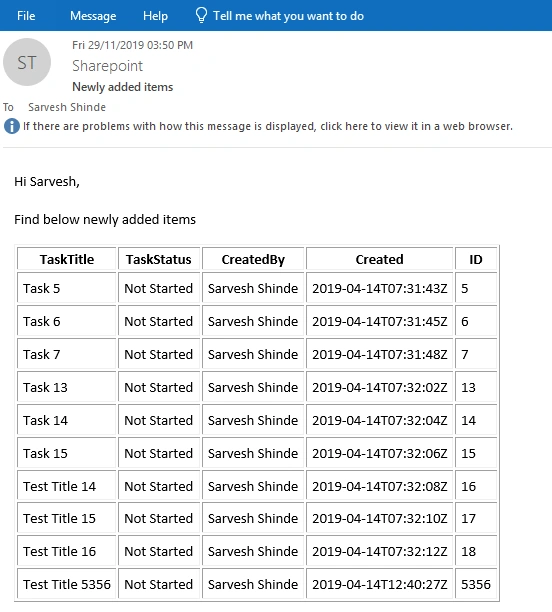
Task: Open the File menu
Action: coord(26,16)
